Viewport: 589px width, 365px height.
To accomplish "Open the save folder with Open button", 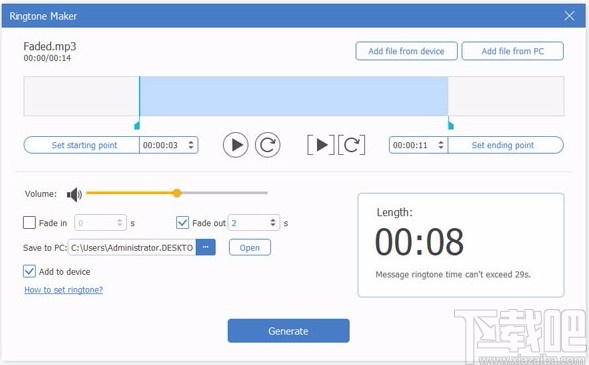I will click(x=250, y=247).
